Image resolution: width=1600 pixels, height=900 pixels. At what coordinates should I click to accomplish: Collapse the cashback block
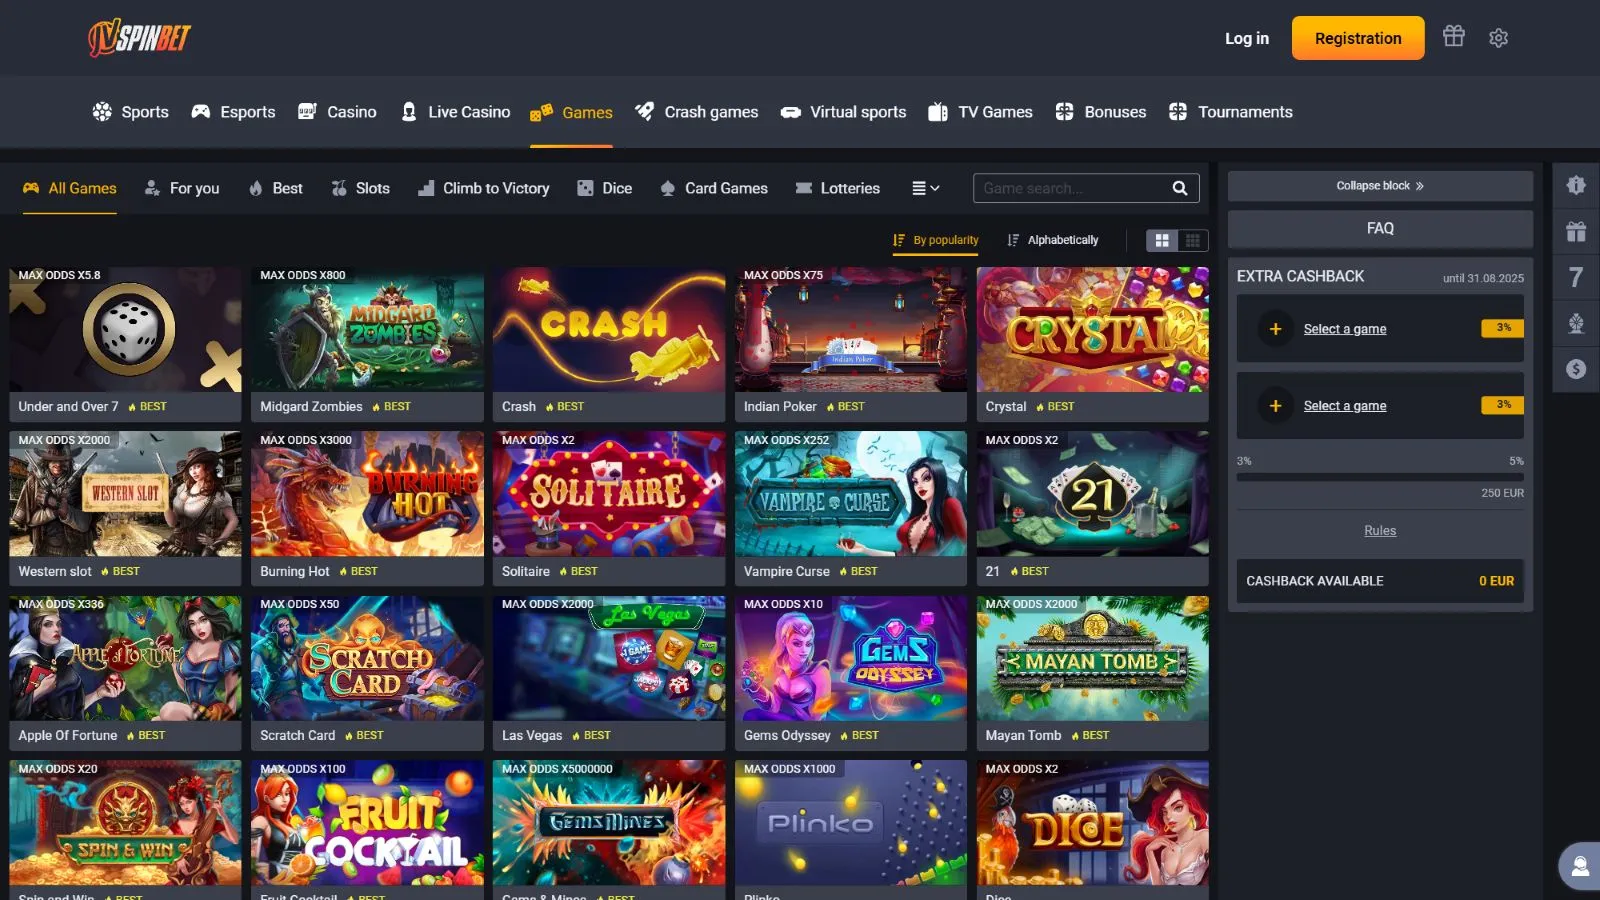click(1379, 186)
